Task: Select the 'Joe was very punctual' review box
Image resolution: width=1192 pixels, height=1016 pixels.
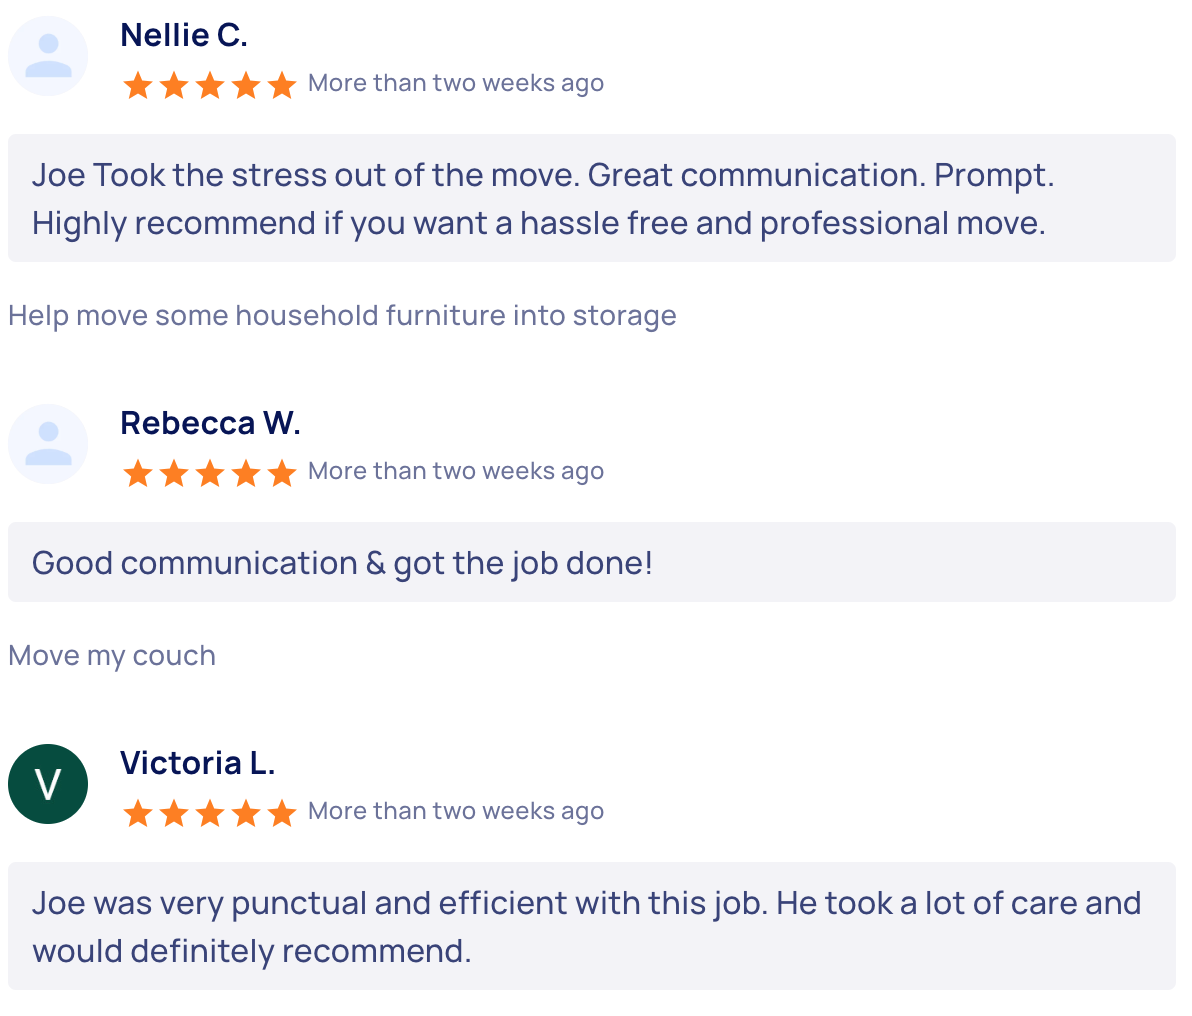Action: click(591, 926)
